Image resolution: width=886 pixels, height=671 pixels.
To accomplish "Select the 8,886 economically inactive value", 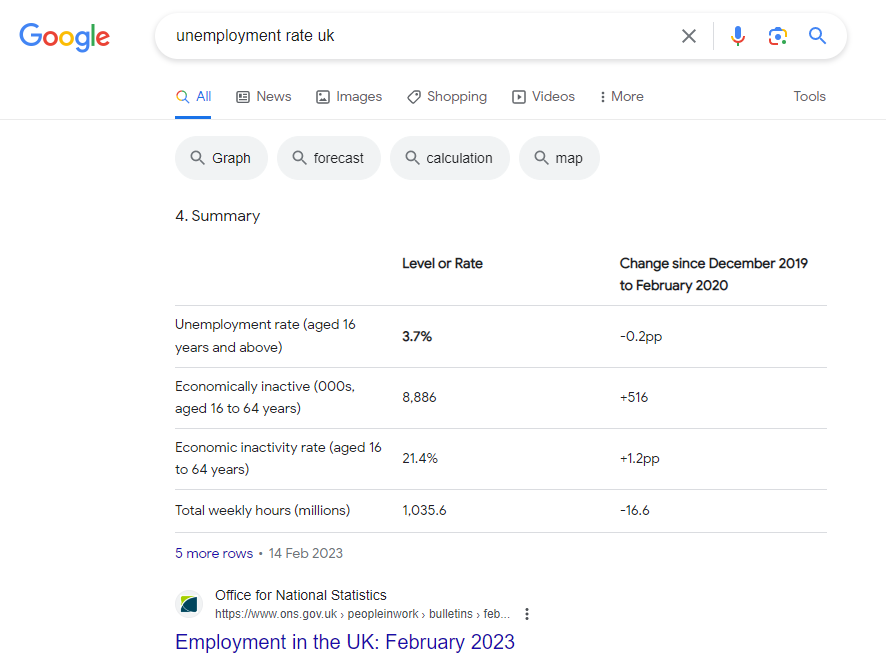I will 419,398.
